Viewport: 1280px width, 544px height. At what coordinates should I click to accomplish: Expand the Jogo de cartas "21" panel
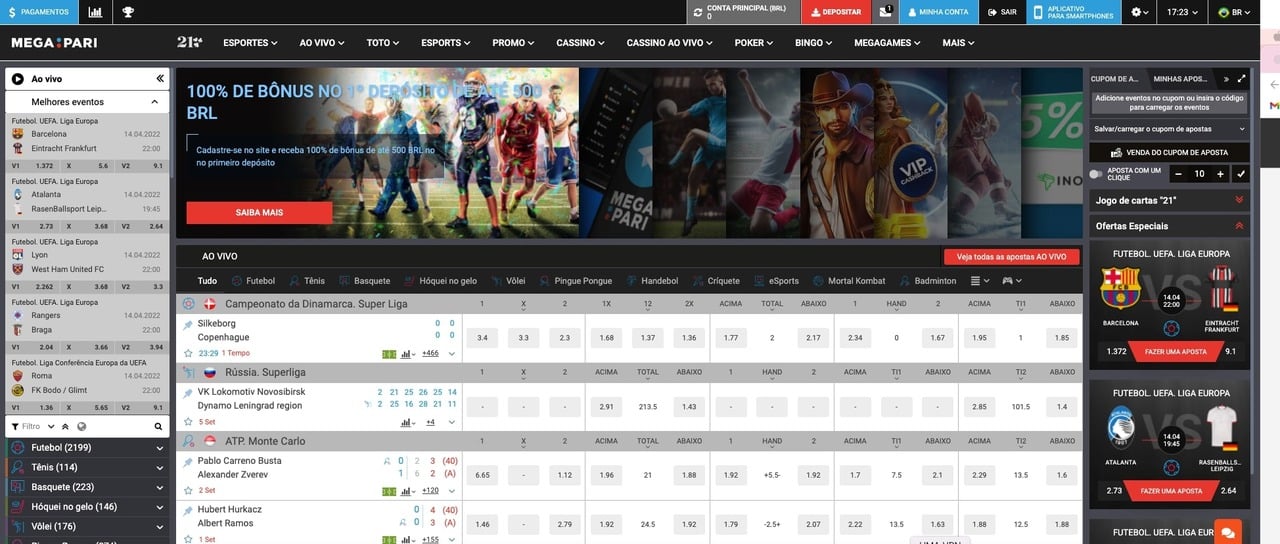tap(1170, 200)
